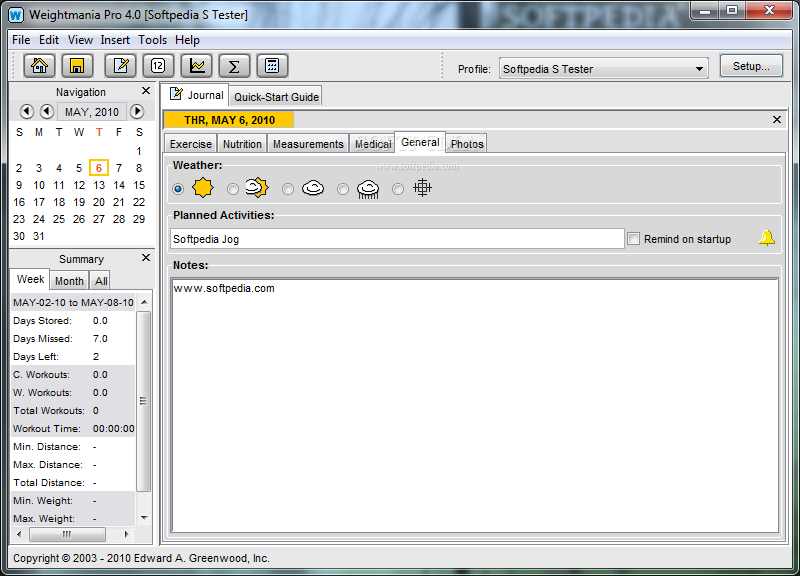This screenshot has height=576, width=800.
Task: Click the Summary vertical scrollbar thumb
Action: (x=144, y=401)
